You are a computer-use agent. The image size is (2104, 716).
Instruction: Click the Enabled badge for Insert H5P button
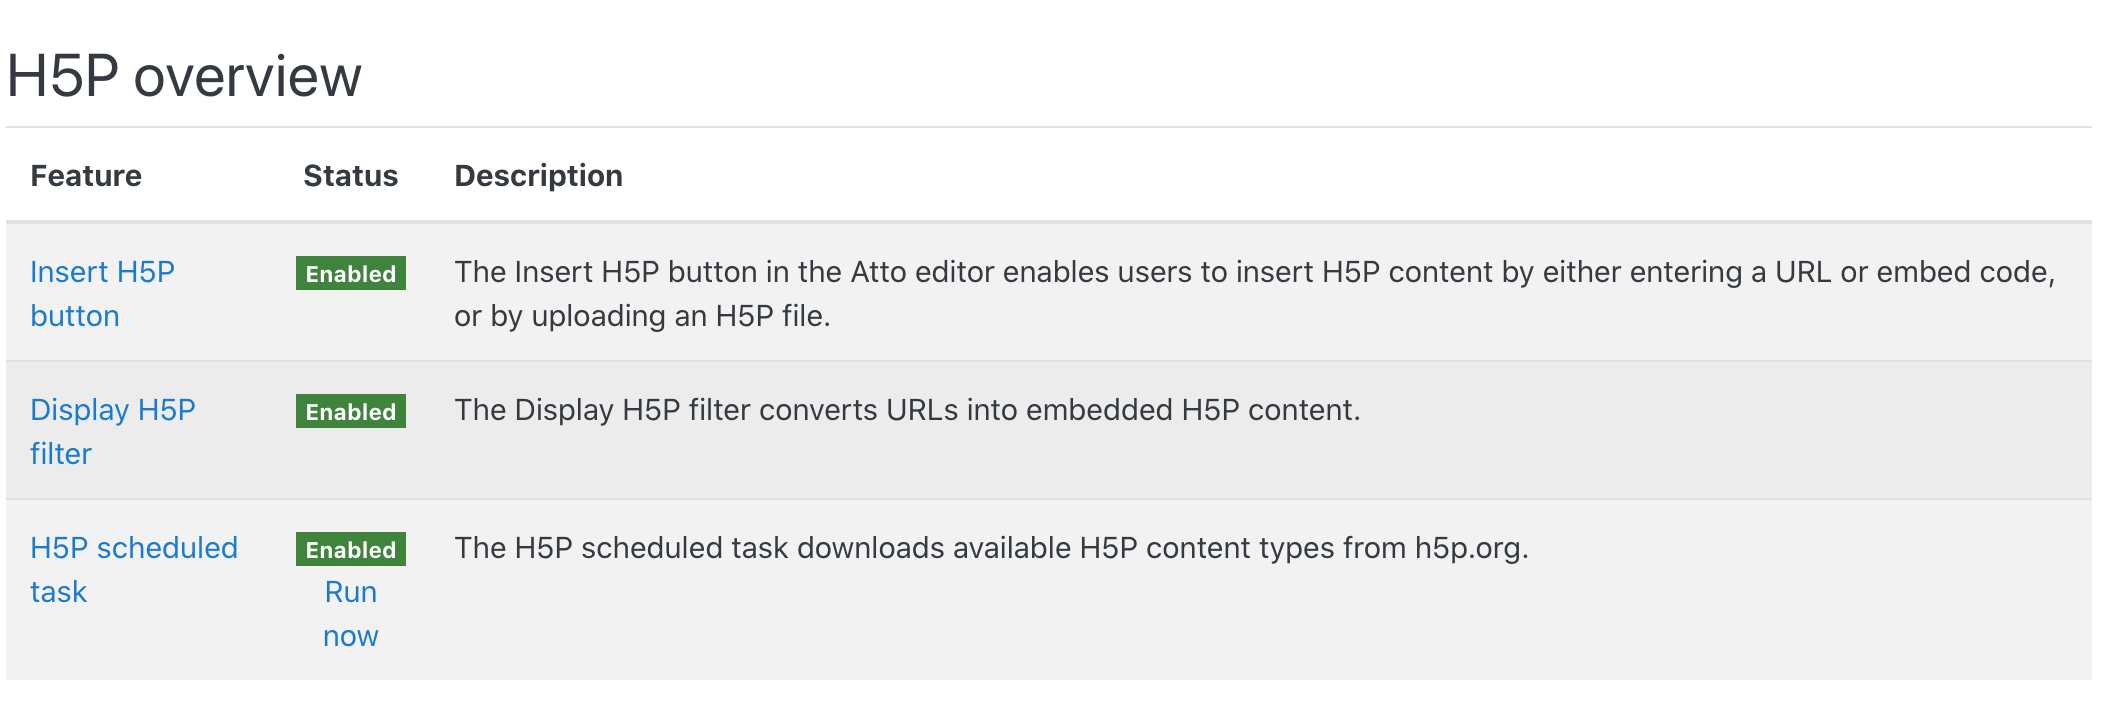(x=350, y=273)
